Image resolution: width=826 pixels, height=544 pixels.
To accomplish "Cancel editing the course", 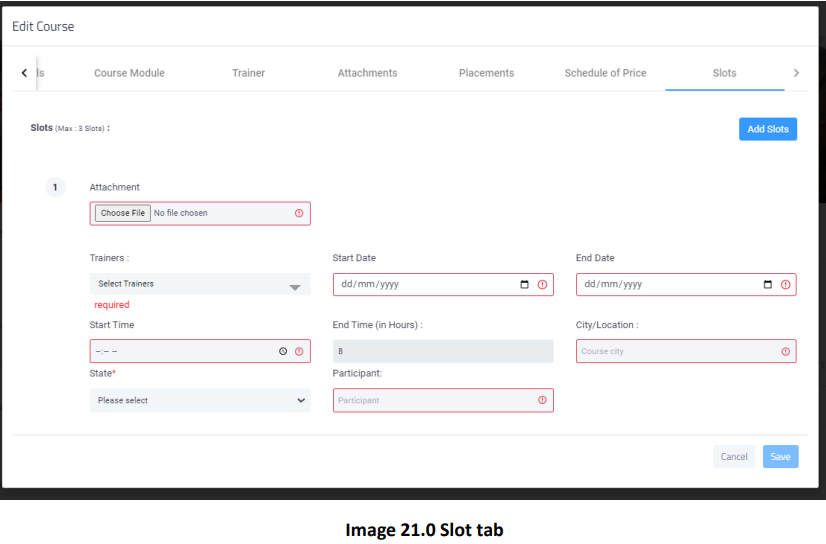I will 734,457.
